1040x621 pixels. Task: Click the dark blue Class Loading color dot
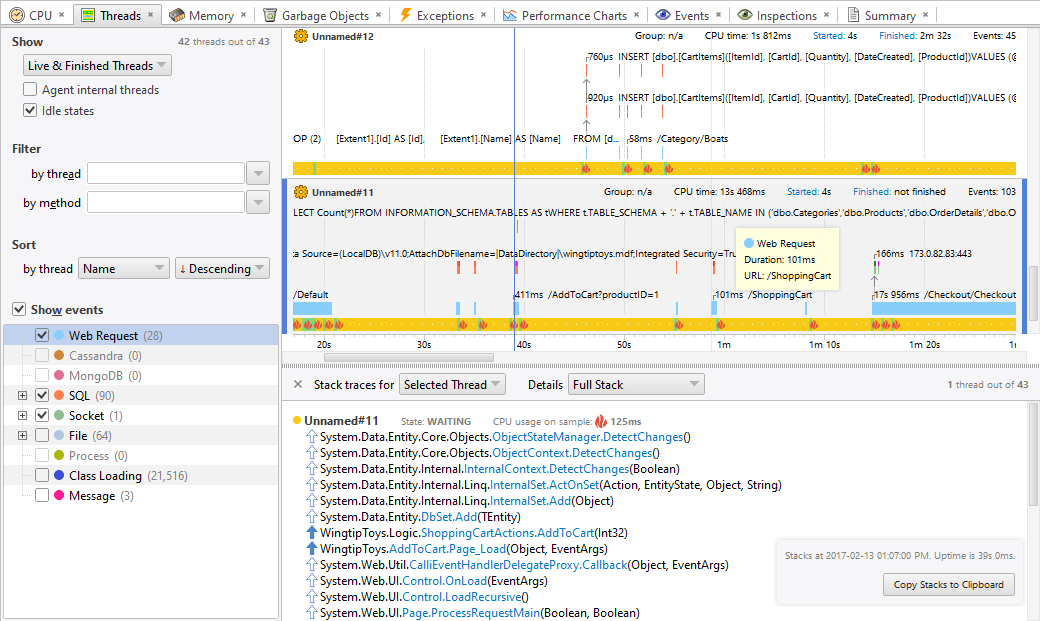[59, 475]
